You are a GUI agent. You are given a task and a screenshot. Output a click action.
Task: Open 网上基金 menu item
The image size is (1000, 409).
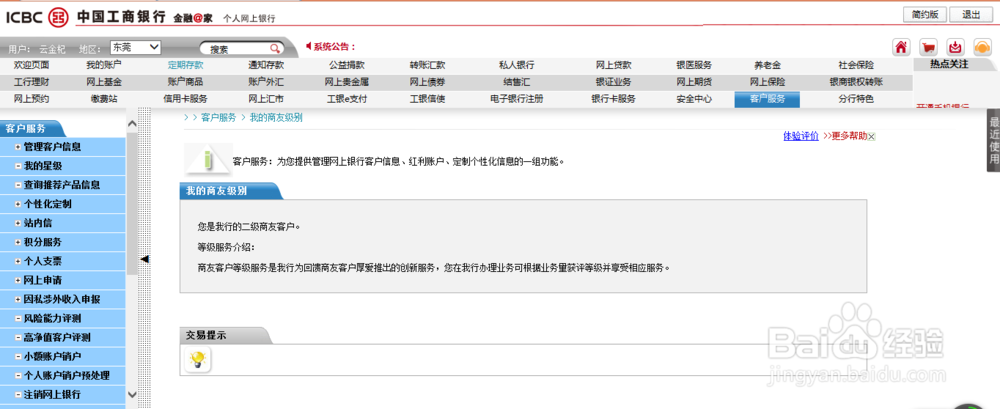pos(104,82)
